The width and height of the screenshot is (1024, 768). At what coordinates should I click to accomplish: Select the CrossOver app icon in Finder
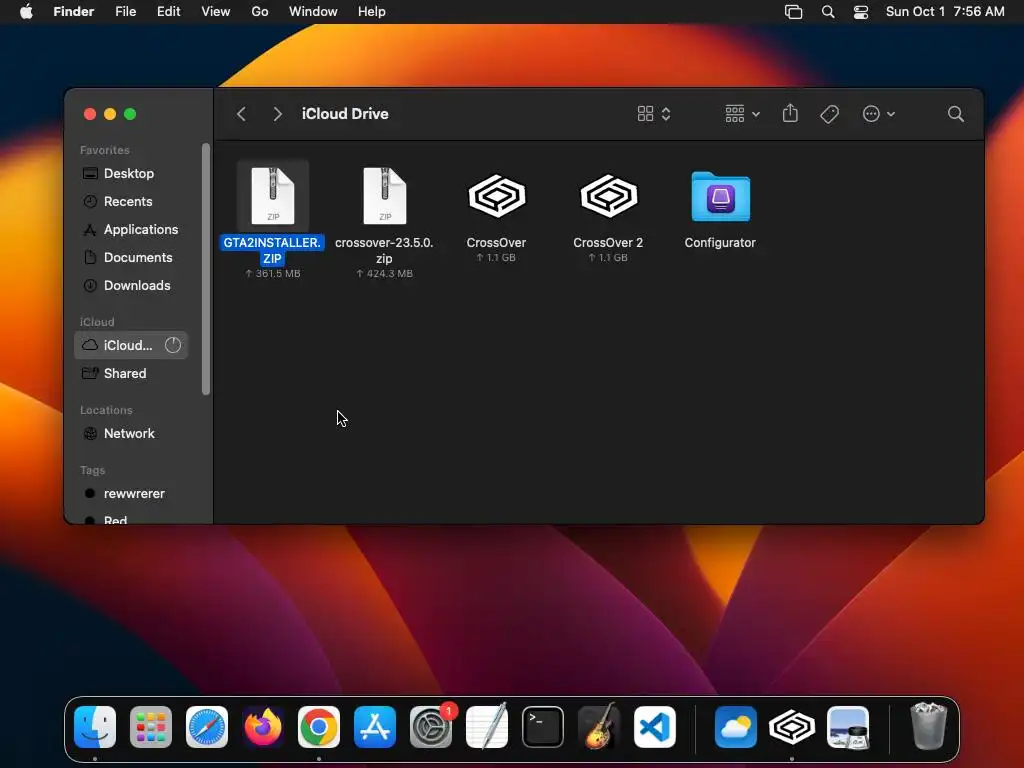[496, 196]
